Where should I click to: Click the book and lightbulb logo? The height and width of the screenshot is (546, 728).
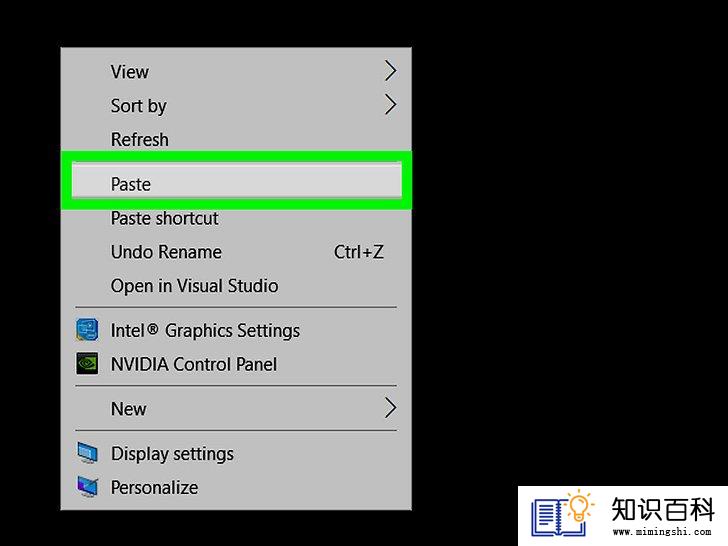tap(562, 514)
